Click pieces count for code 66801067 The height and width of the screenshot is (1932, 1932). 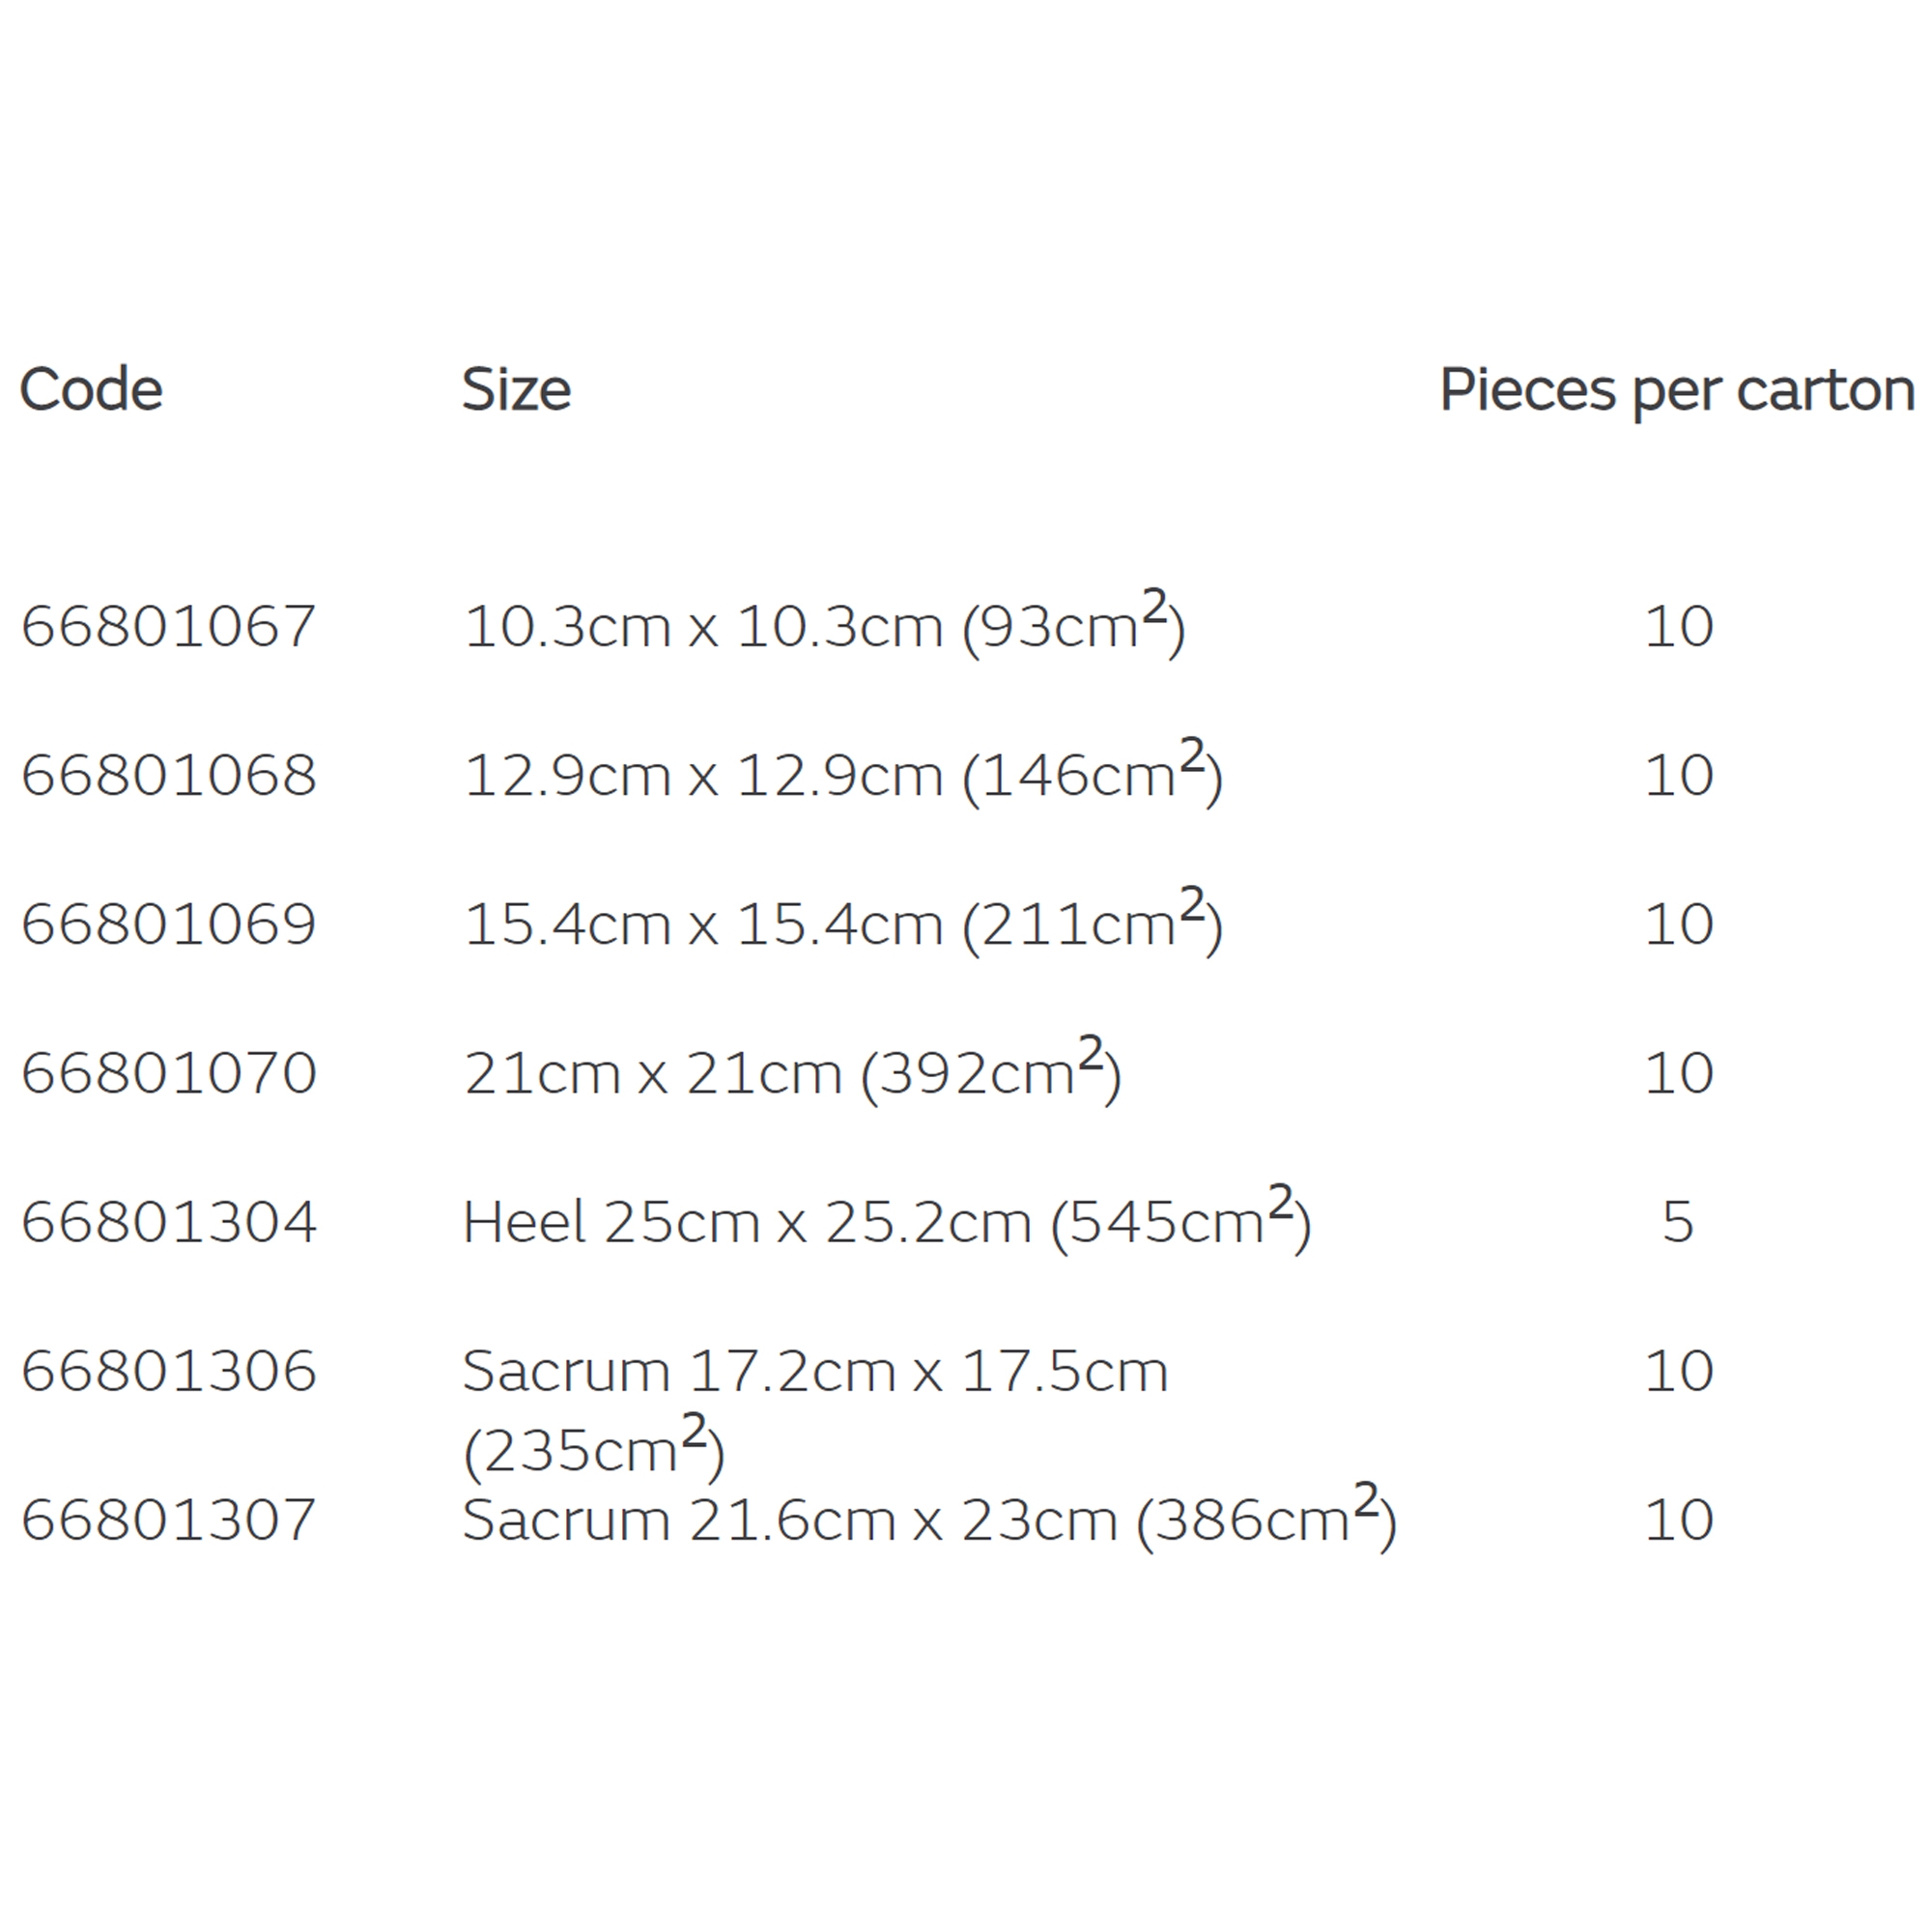[x=1679, y=627]
